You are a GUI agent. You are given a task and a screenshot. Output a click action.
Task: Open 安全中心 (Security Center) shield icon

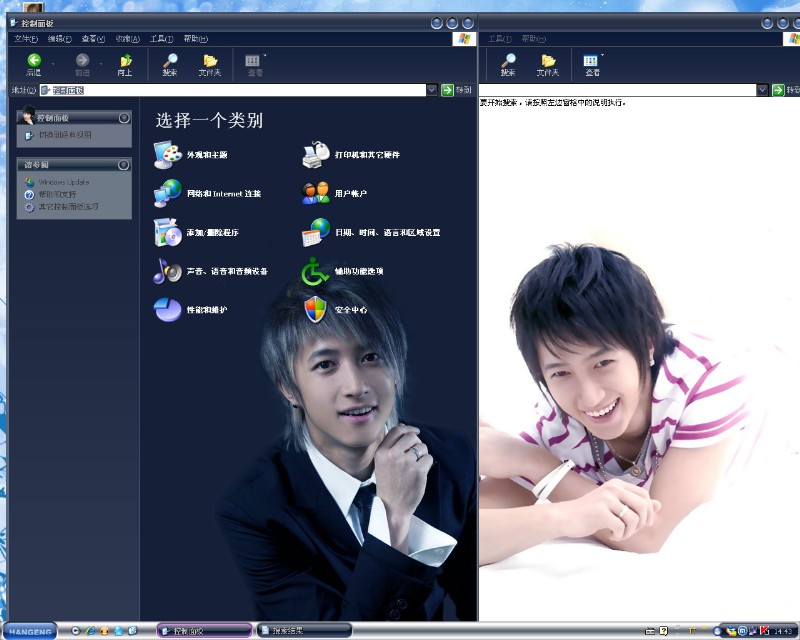coord(316,310)
